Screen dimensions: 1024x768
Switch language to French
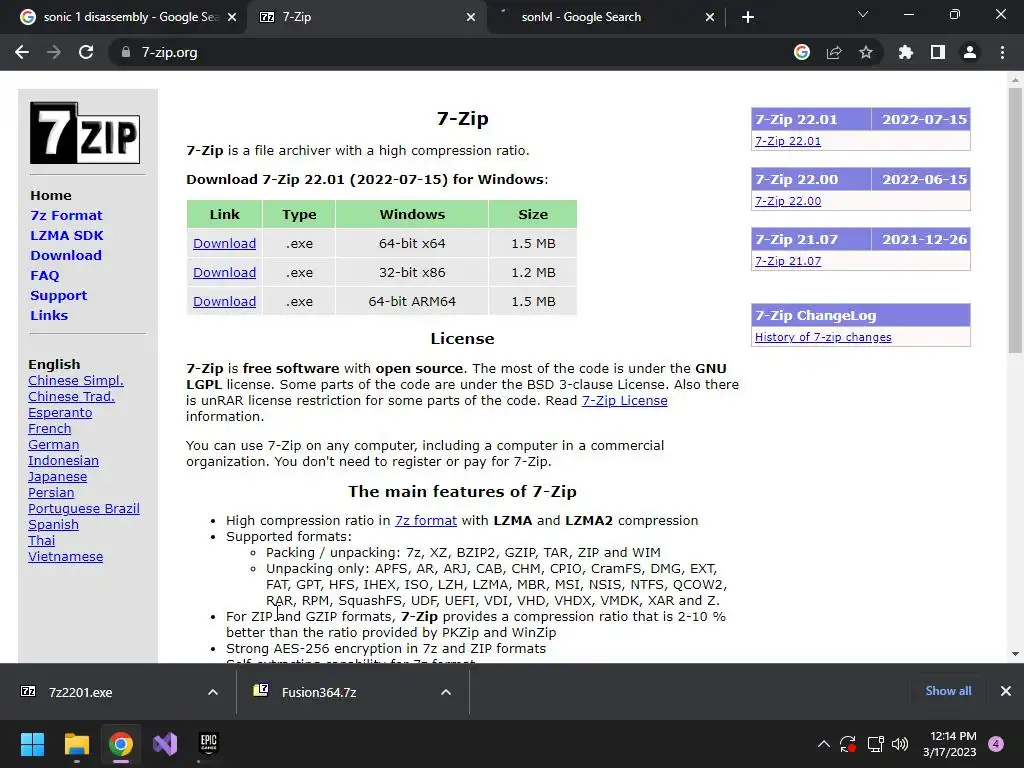50,428
